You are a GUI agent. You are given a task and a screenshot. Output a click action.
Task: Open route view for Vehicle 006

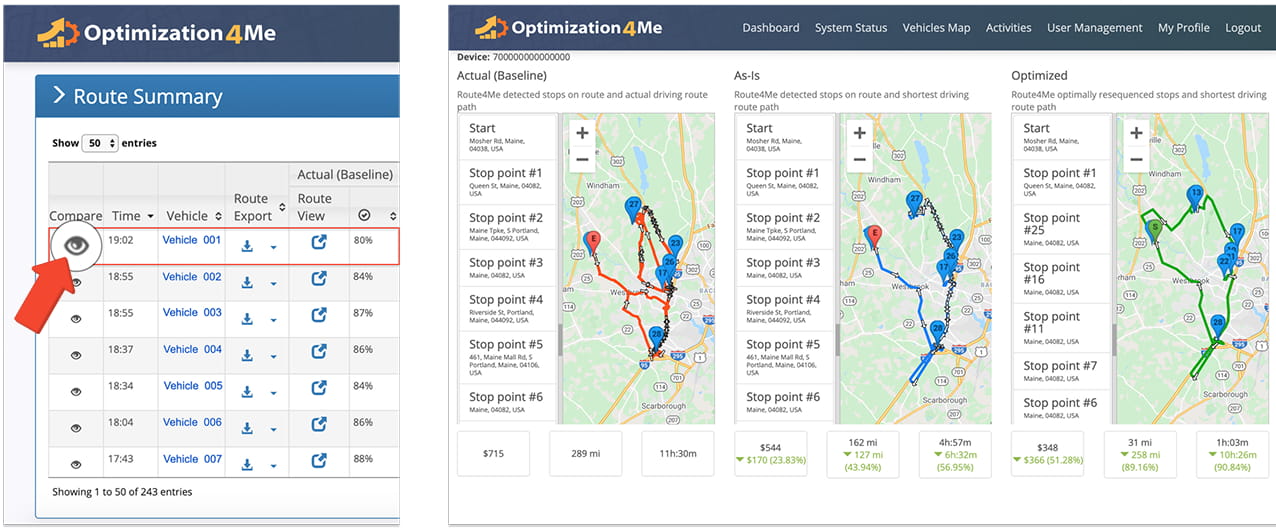pyautogui.click(x=319, y=424)
